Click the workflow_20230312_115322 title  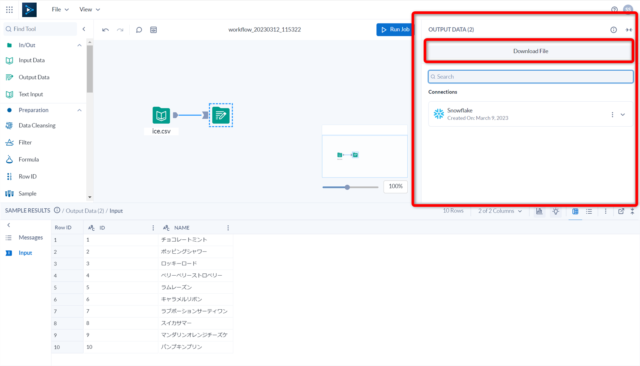(x=264, y=29)
